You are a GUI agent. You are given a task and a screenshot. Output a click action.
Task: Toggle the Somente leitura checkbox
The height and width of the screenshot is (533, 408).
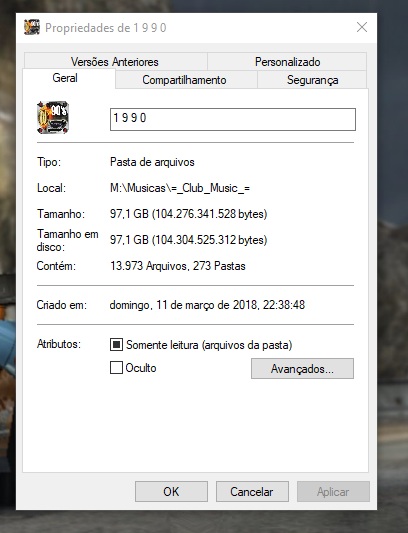tap(116, 345)
